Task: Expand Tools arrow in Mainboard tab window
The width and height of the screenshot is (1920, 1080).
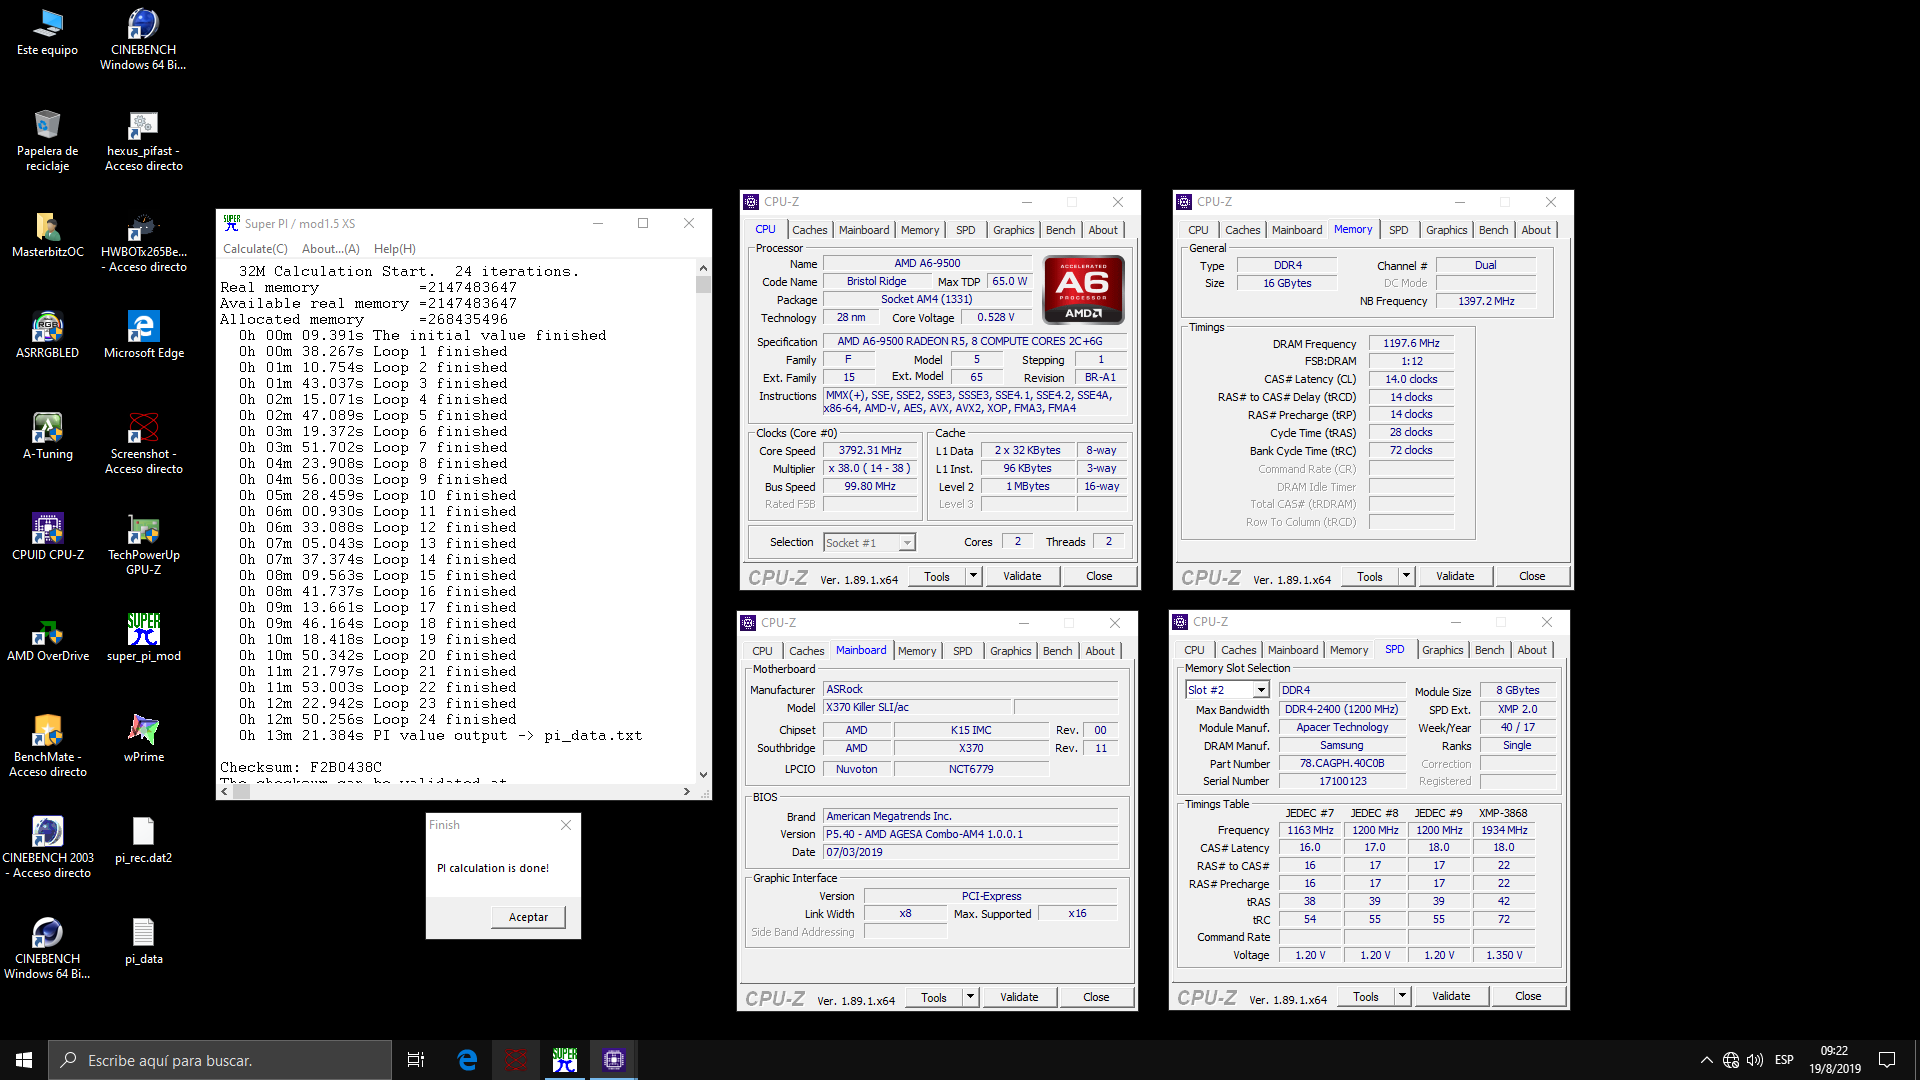Action: click(970, 997)
